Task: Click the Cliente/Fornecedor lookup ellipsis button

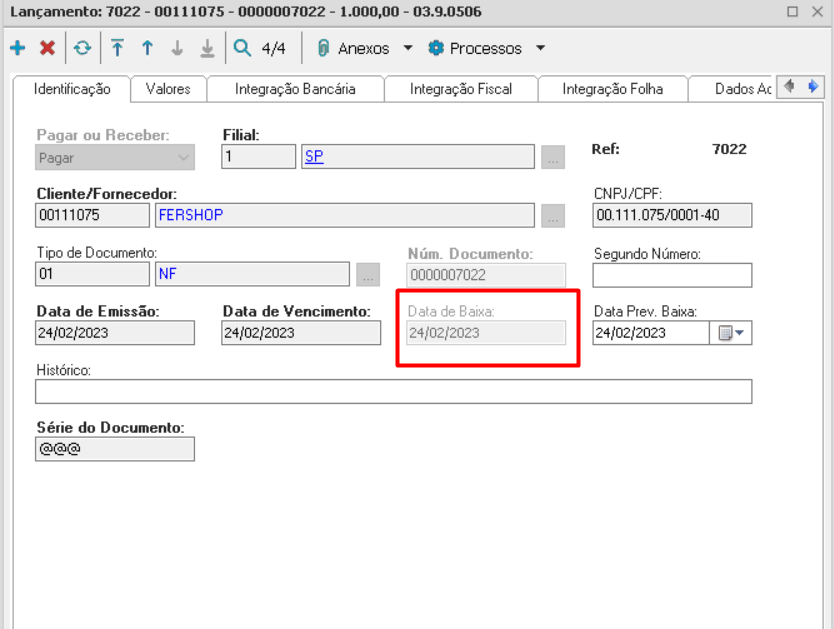Action: pos(553,216)
